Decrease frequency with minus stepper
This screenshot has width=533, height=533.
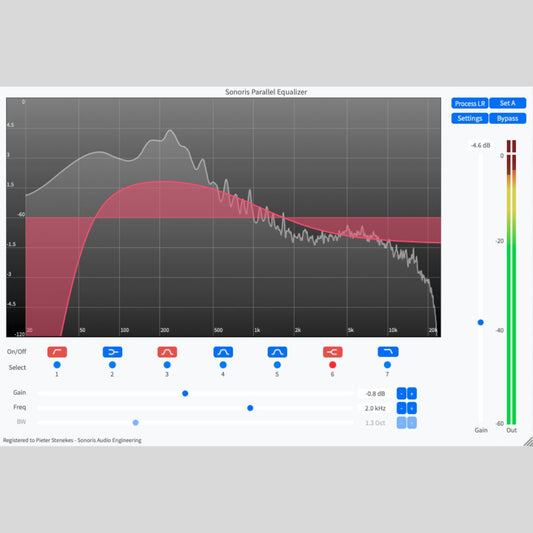click(x=401, y=408)
